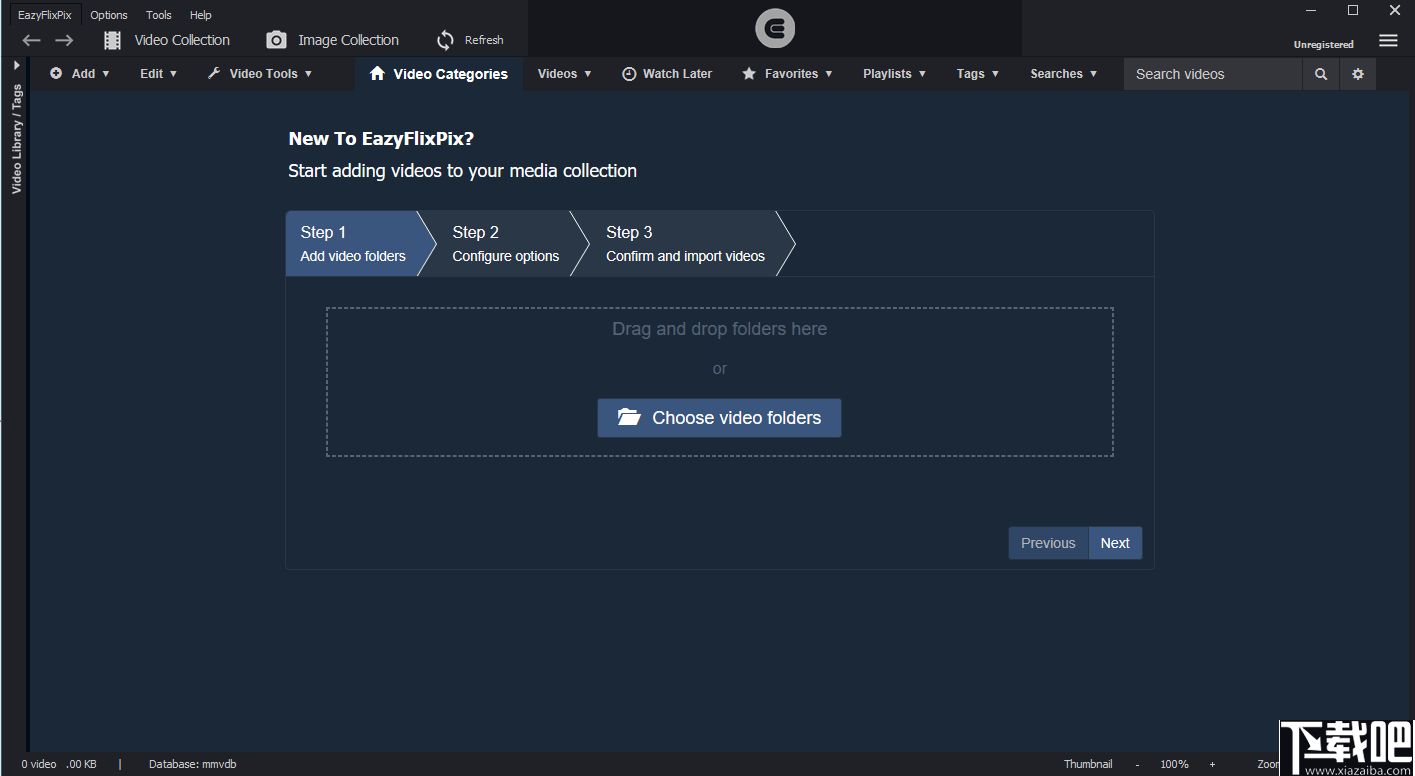This screenshot has width=1415, height=776.
Task: Open the Videos dropdown
Action: point(565,74)
